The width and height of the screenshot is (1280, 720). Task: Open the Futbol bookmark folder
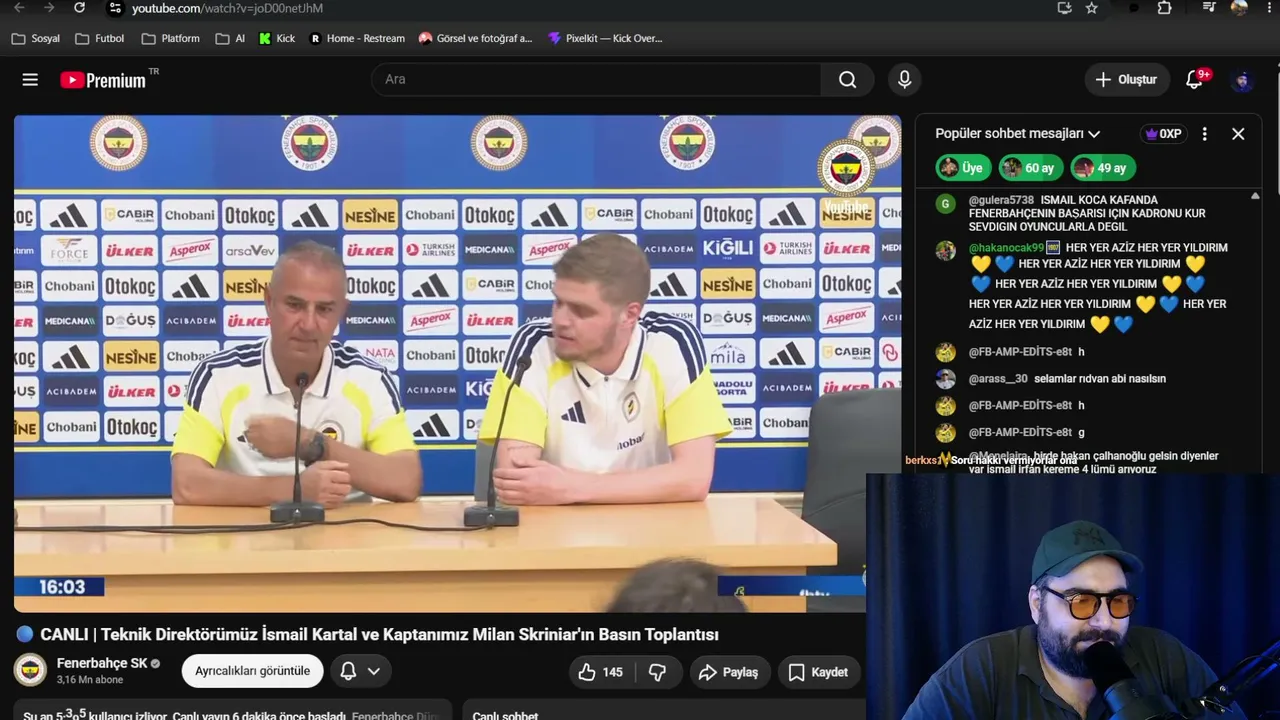tap(99, 39)
